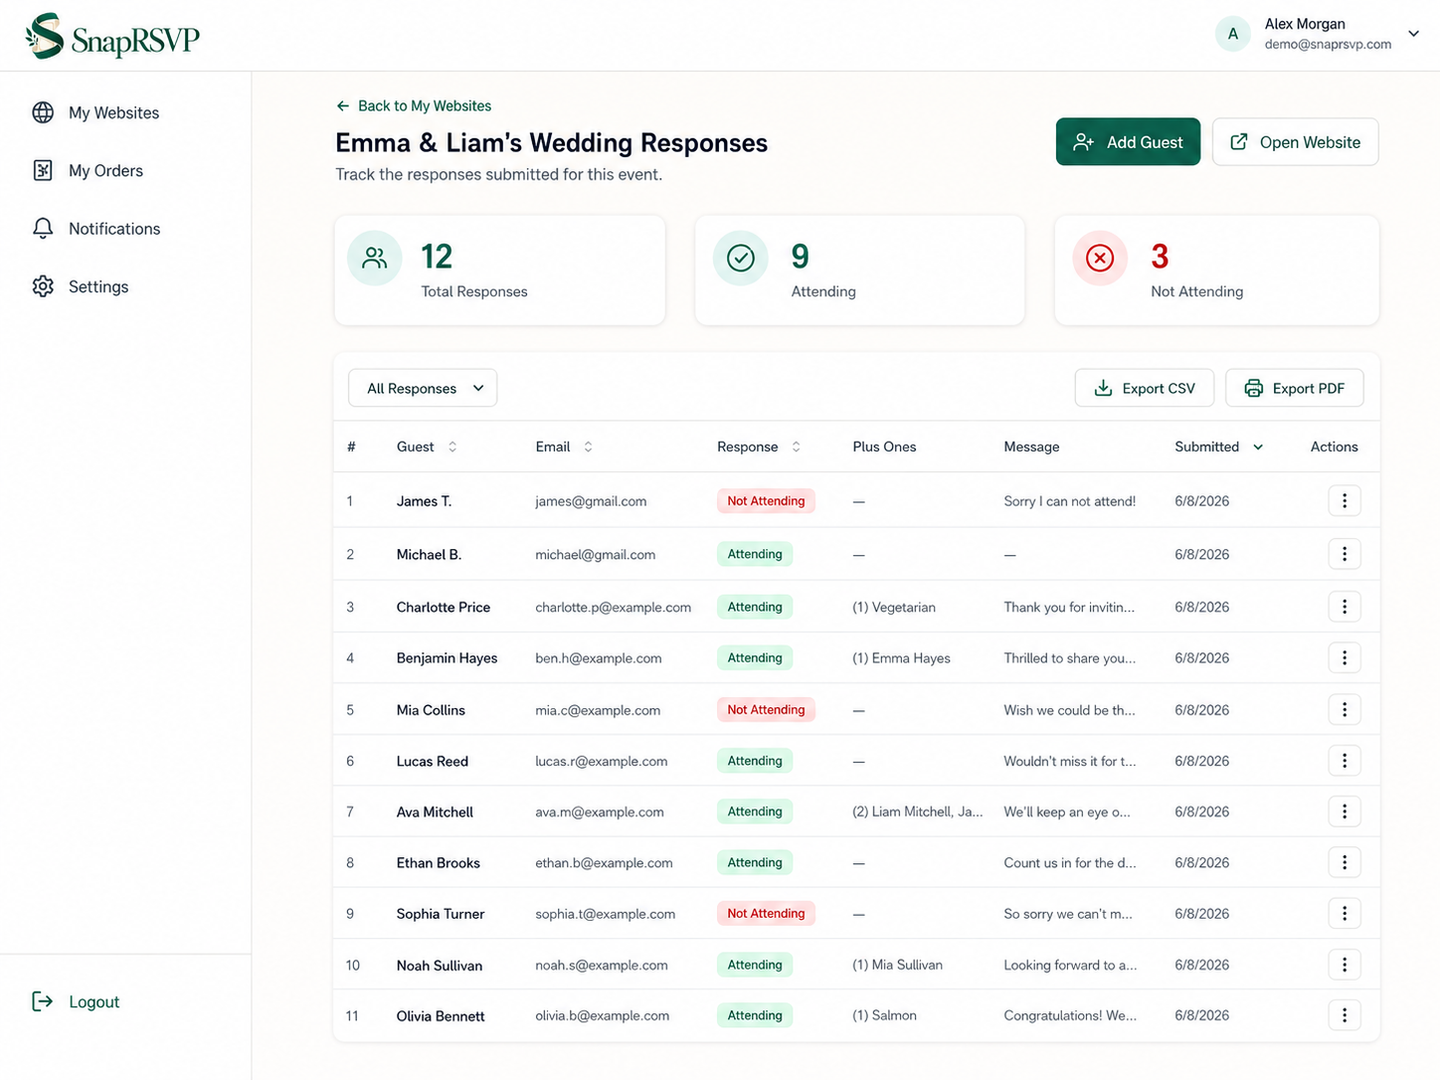This screenshot has height=1080, width=1440.
Task: Click the user avatar circle A
Action: point(1233,34)
